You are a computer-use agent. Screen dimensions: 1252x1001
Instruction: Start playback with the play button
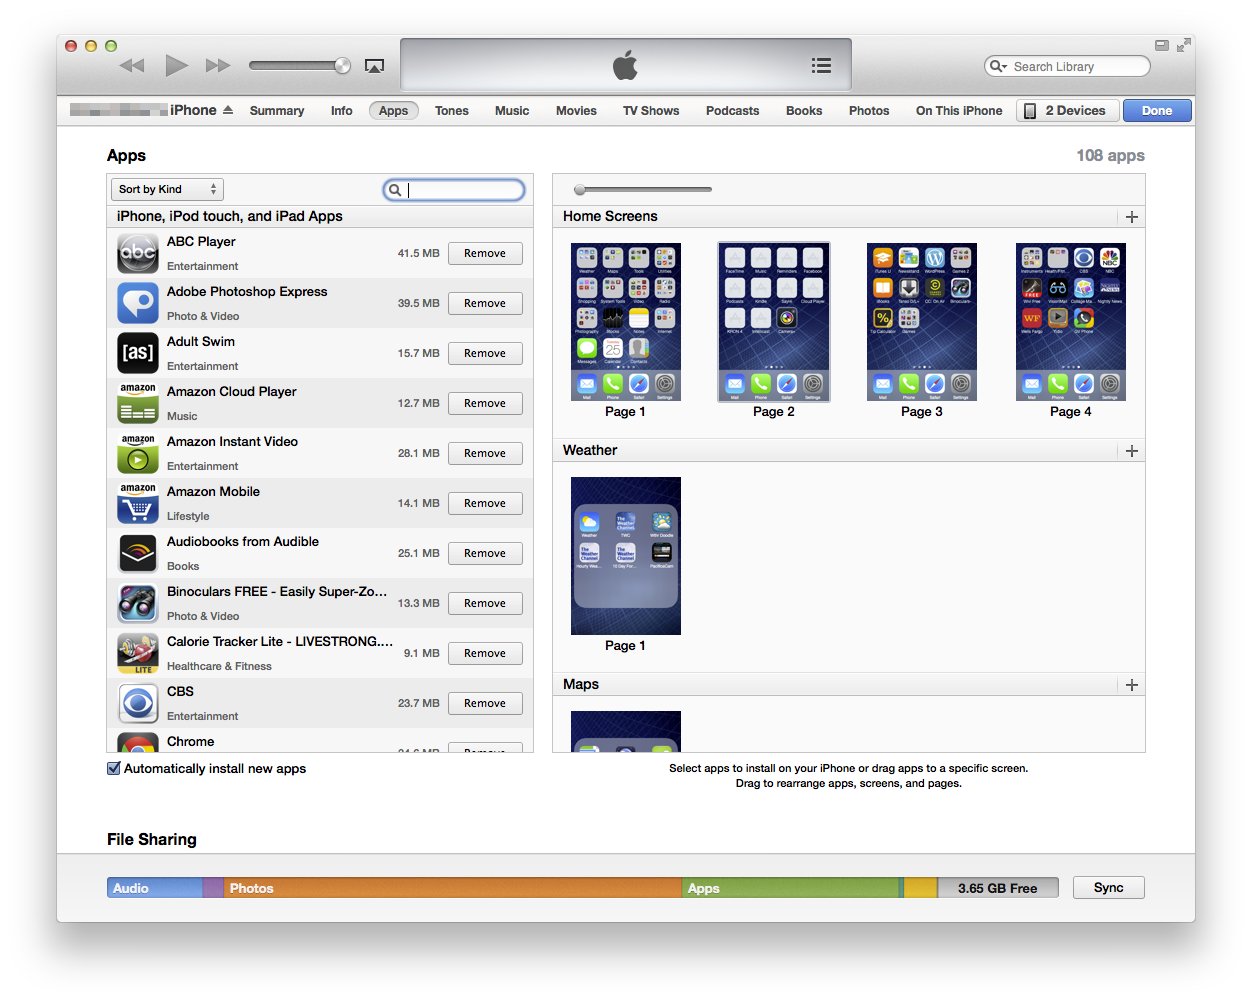pyautogui.click(x=176, y=66)
